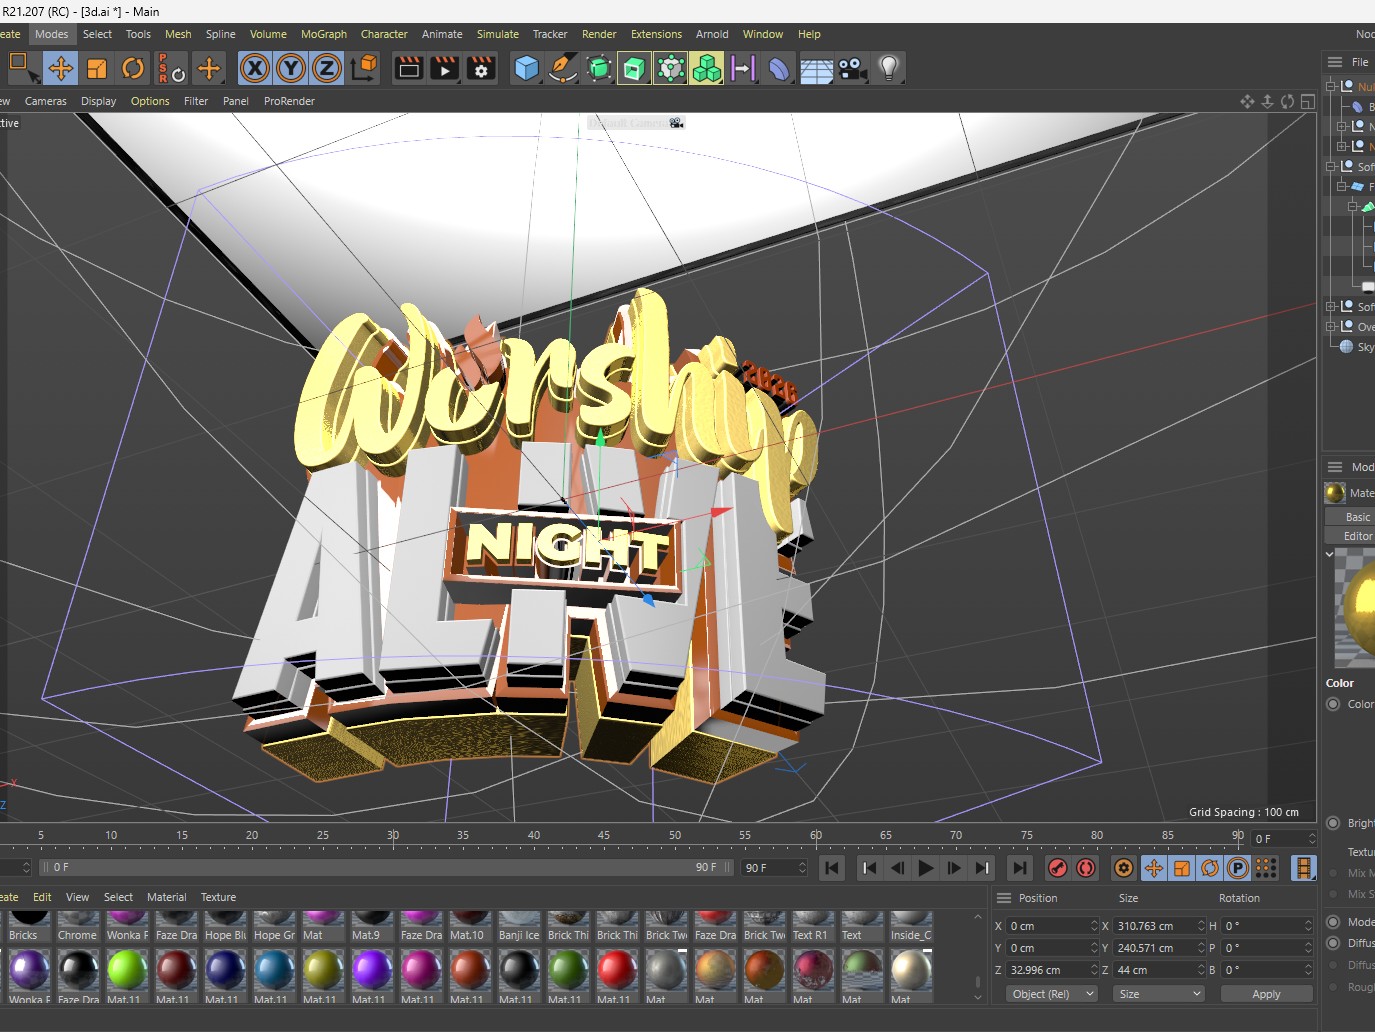Pick the Rotate tool

(133, 68)
